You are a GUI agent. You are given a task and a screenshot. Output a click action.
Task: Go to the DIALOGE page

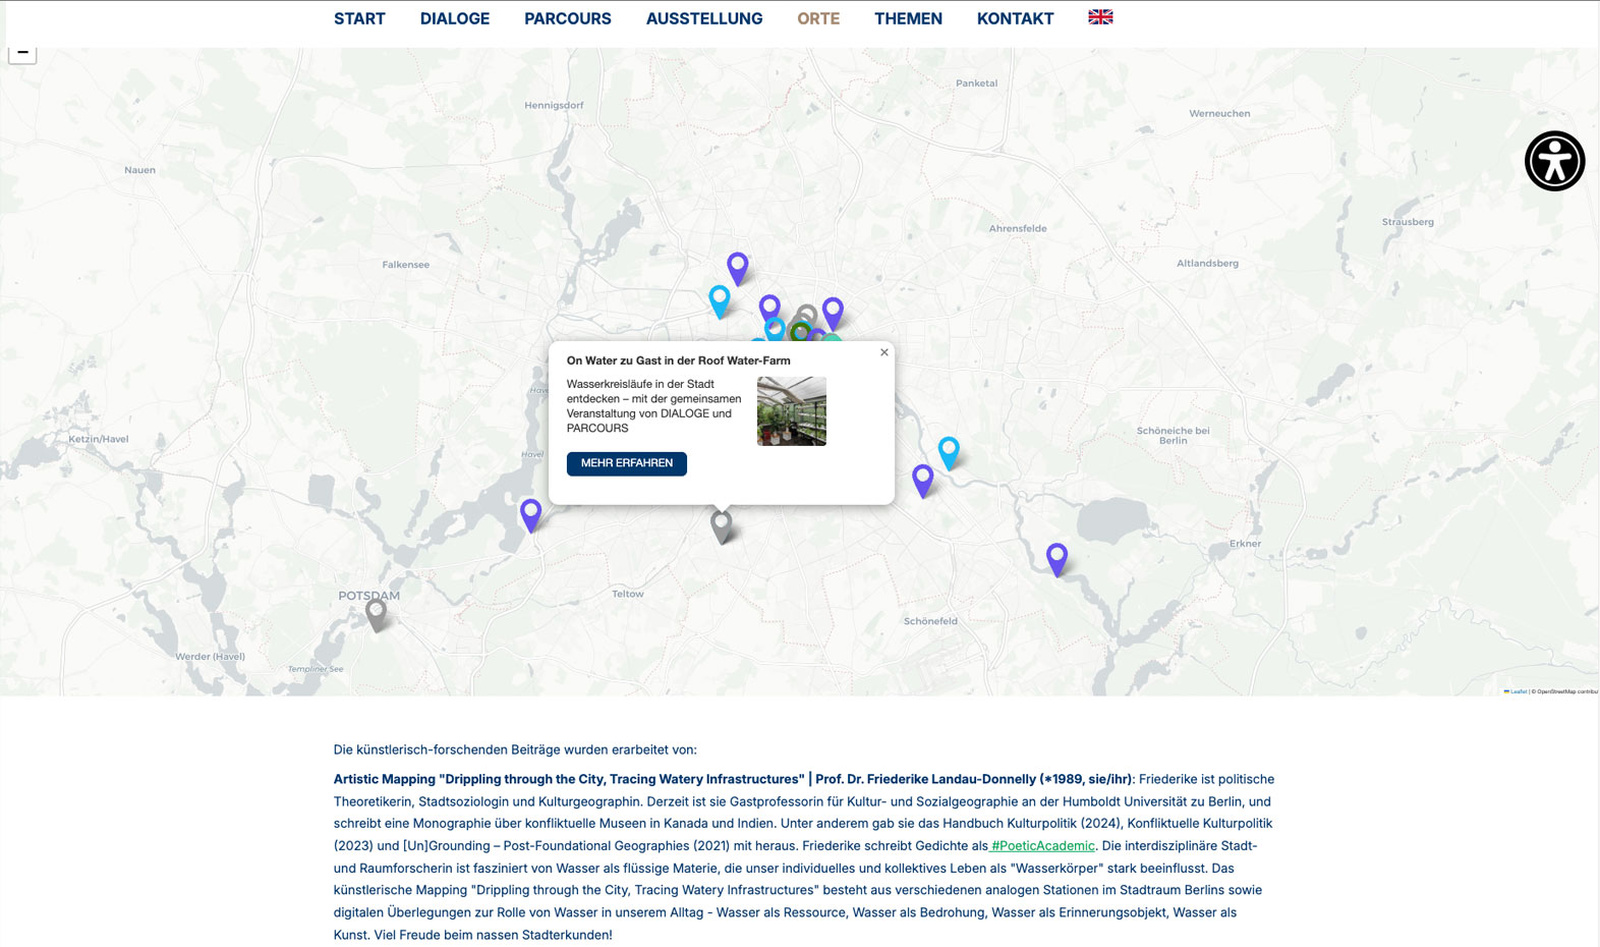[x=455, y=18]
